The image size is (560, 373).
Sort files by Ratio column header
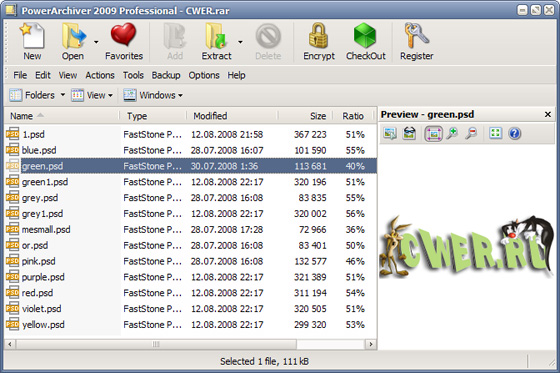pyautogui.click(x=353, y=116)
